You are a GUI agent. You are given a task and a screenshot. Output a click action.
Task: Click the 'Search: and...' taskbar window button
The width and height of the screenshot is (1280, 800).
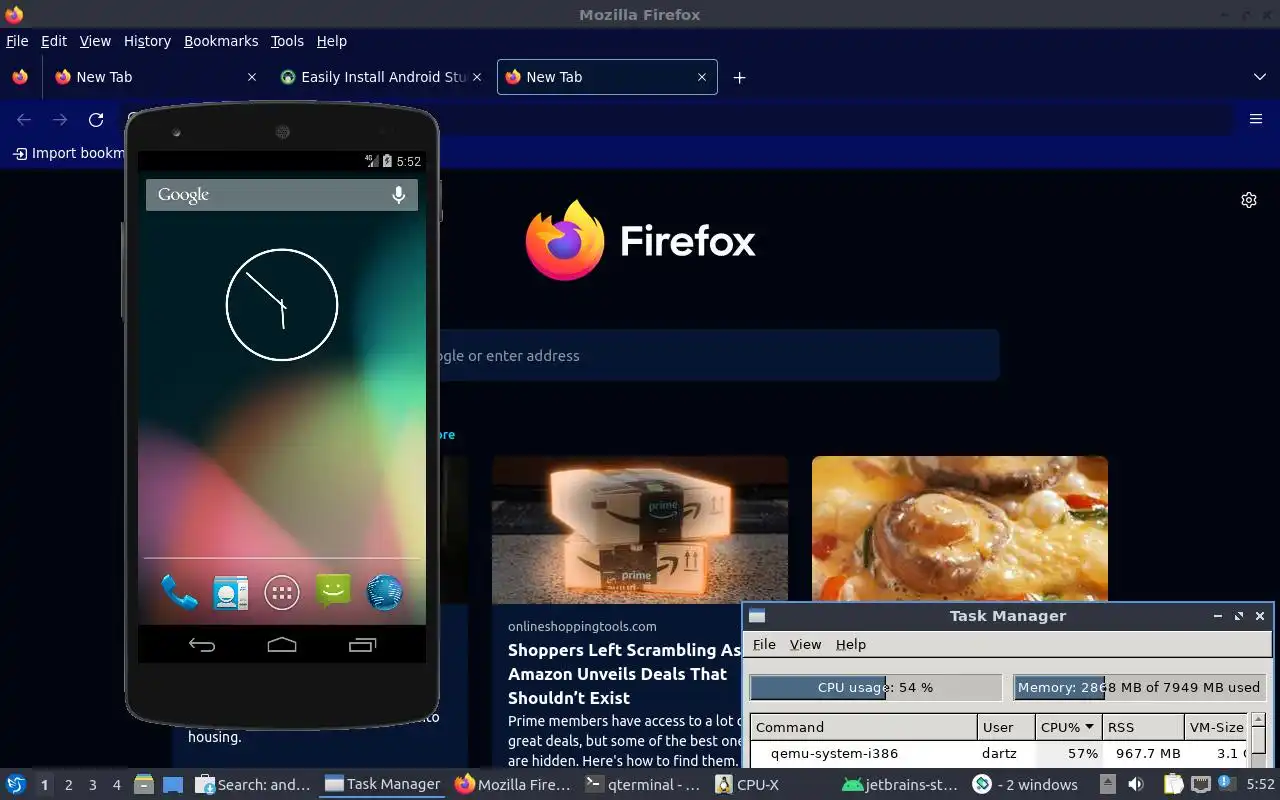pos(253,784)
